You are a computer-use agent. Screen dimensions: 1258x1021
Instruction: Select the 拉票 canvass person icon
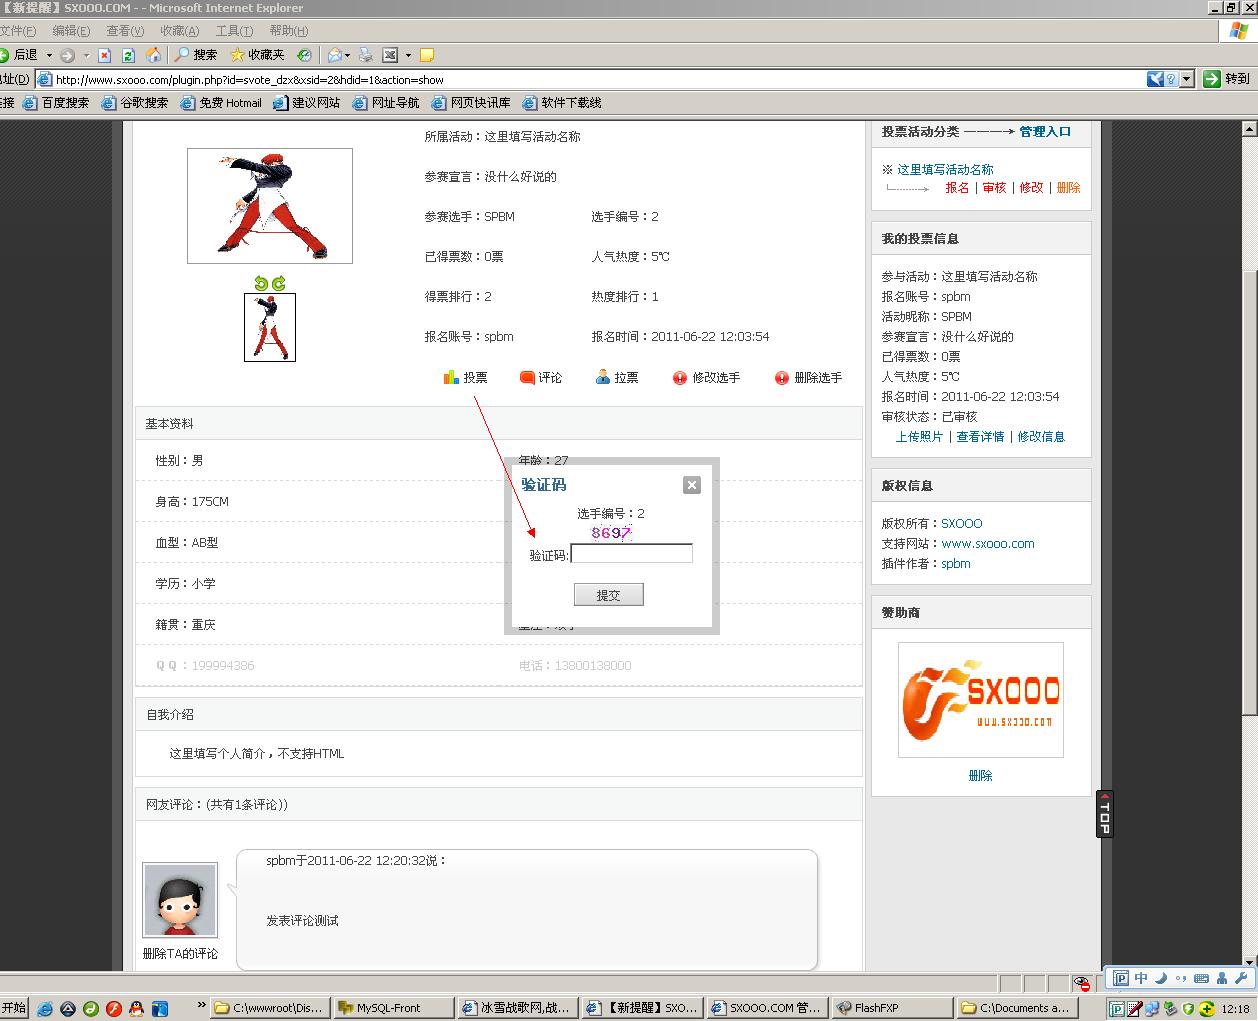coord(603,377)
